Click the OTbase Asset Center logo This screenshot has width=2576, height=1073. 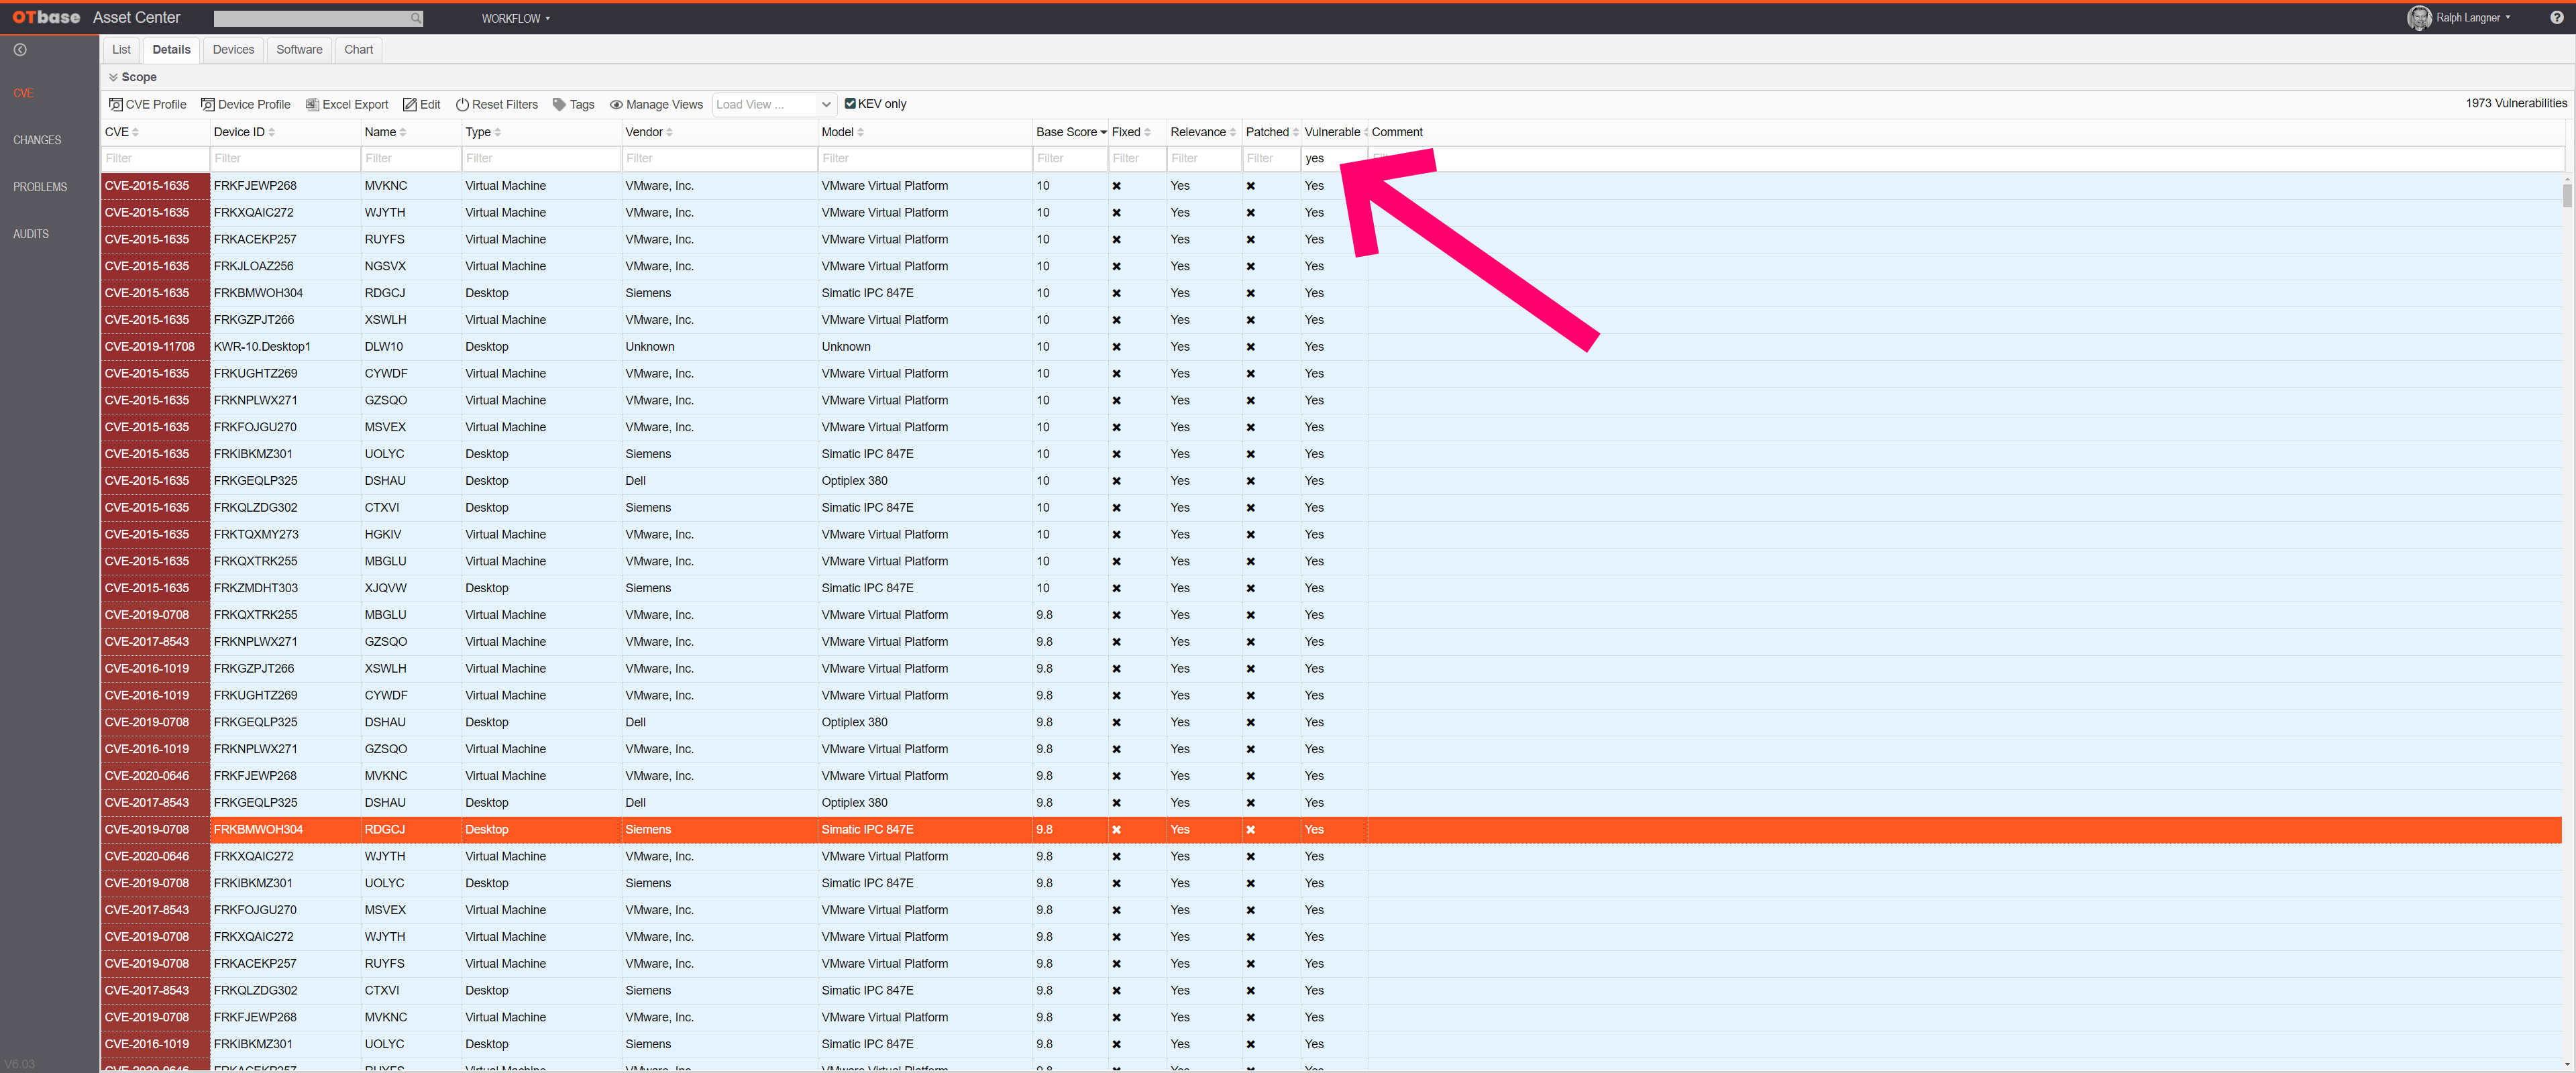96,18
